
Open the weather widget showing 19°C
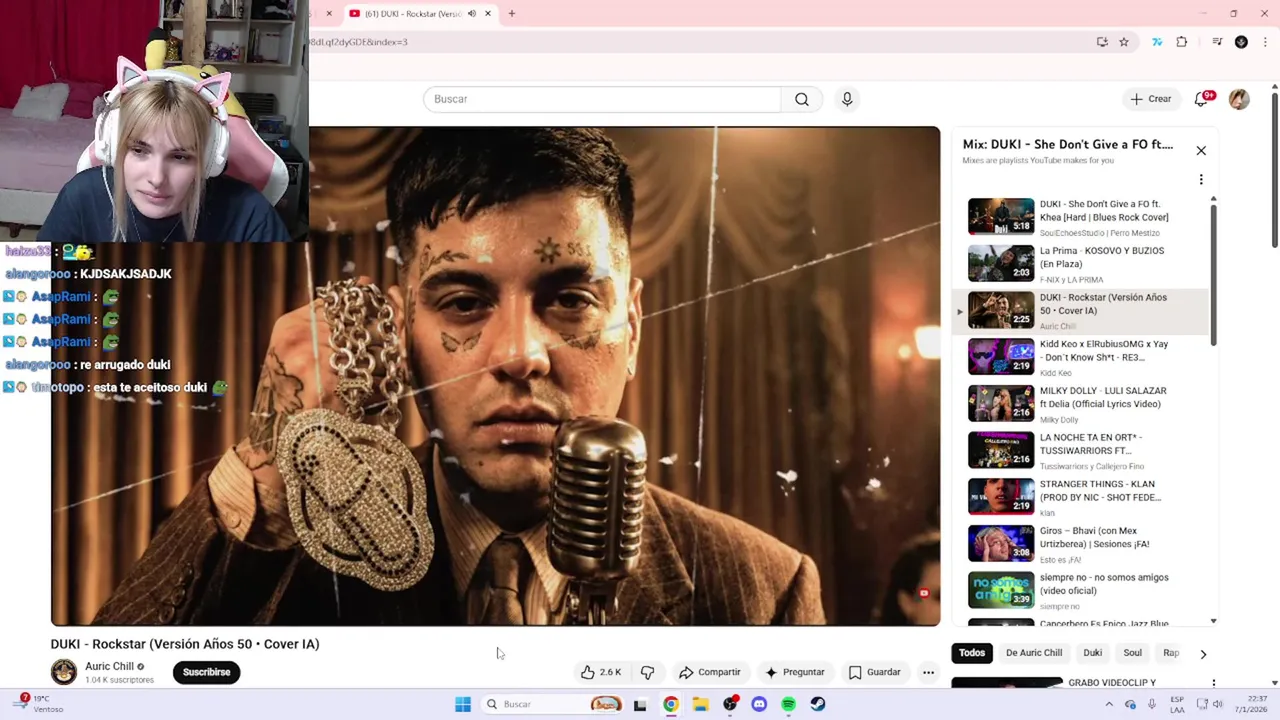(x=38, y=704)
